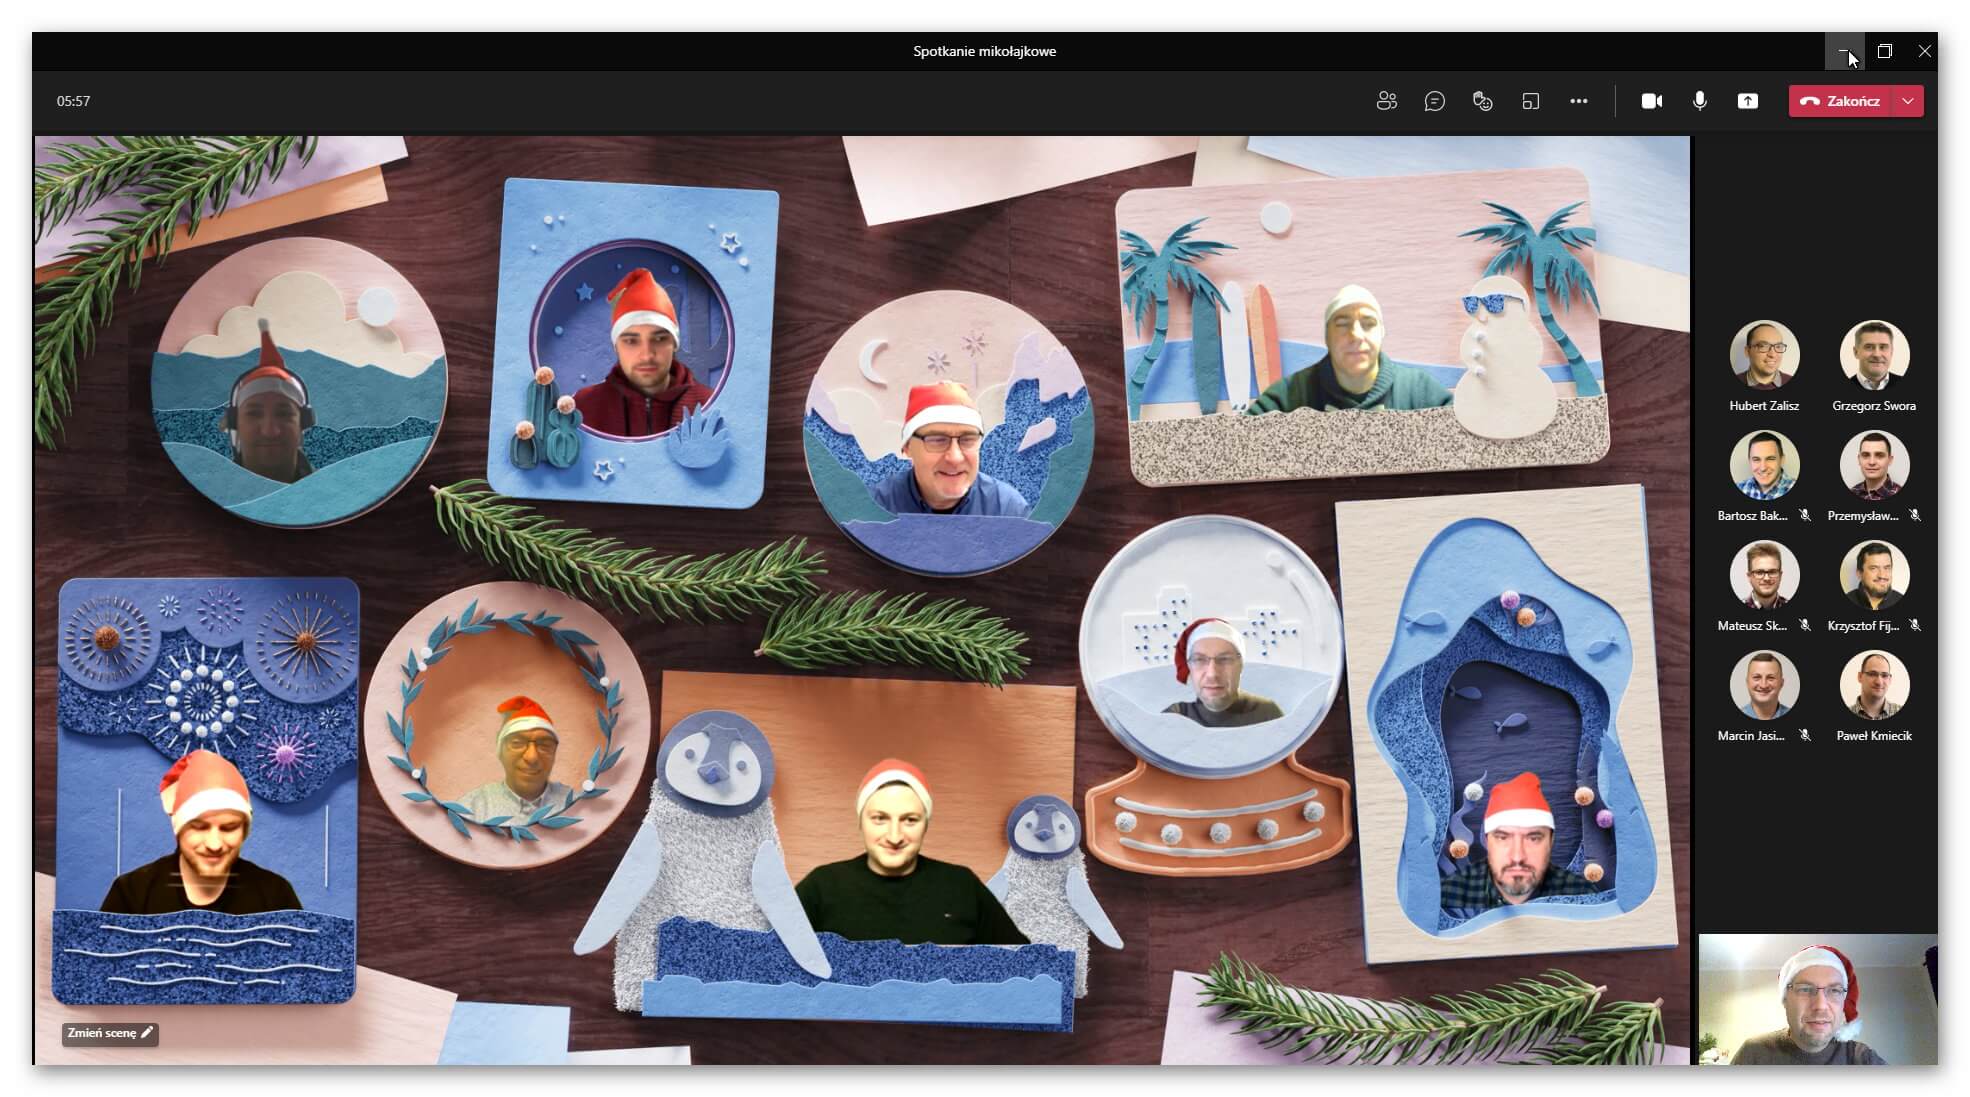
Task: Open the reactions and raise hand menu
Action: 1482,101
